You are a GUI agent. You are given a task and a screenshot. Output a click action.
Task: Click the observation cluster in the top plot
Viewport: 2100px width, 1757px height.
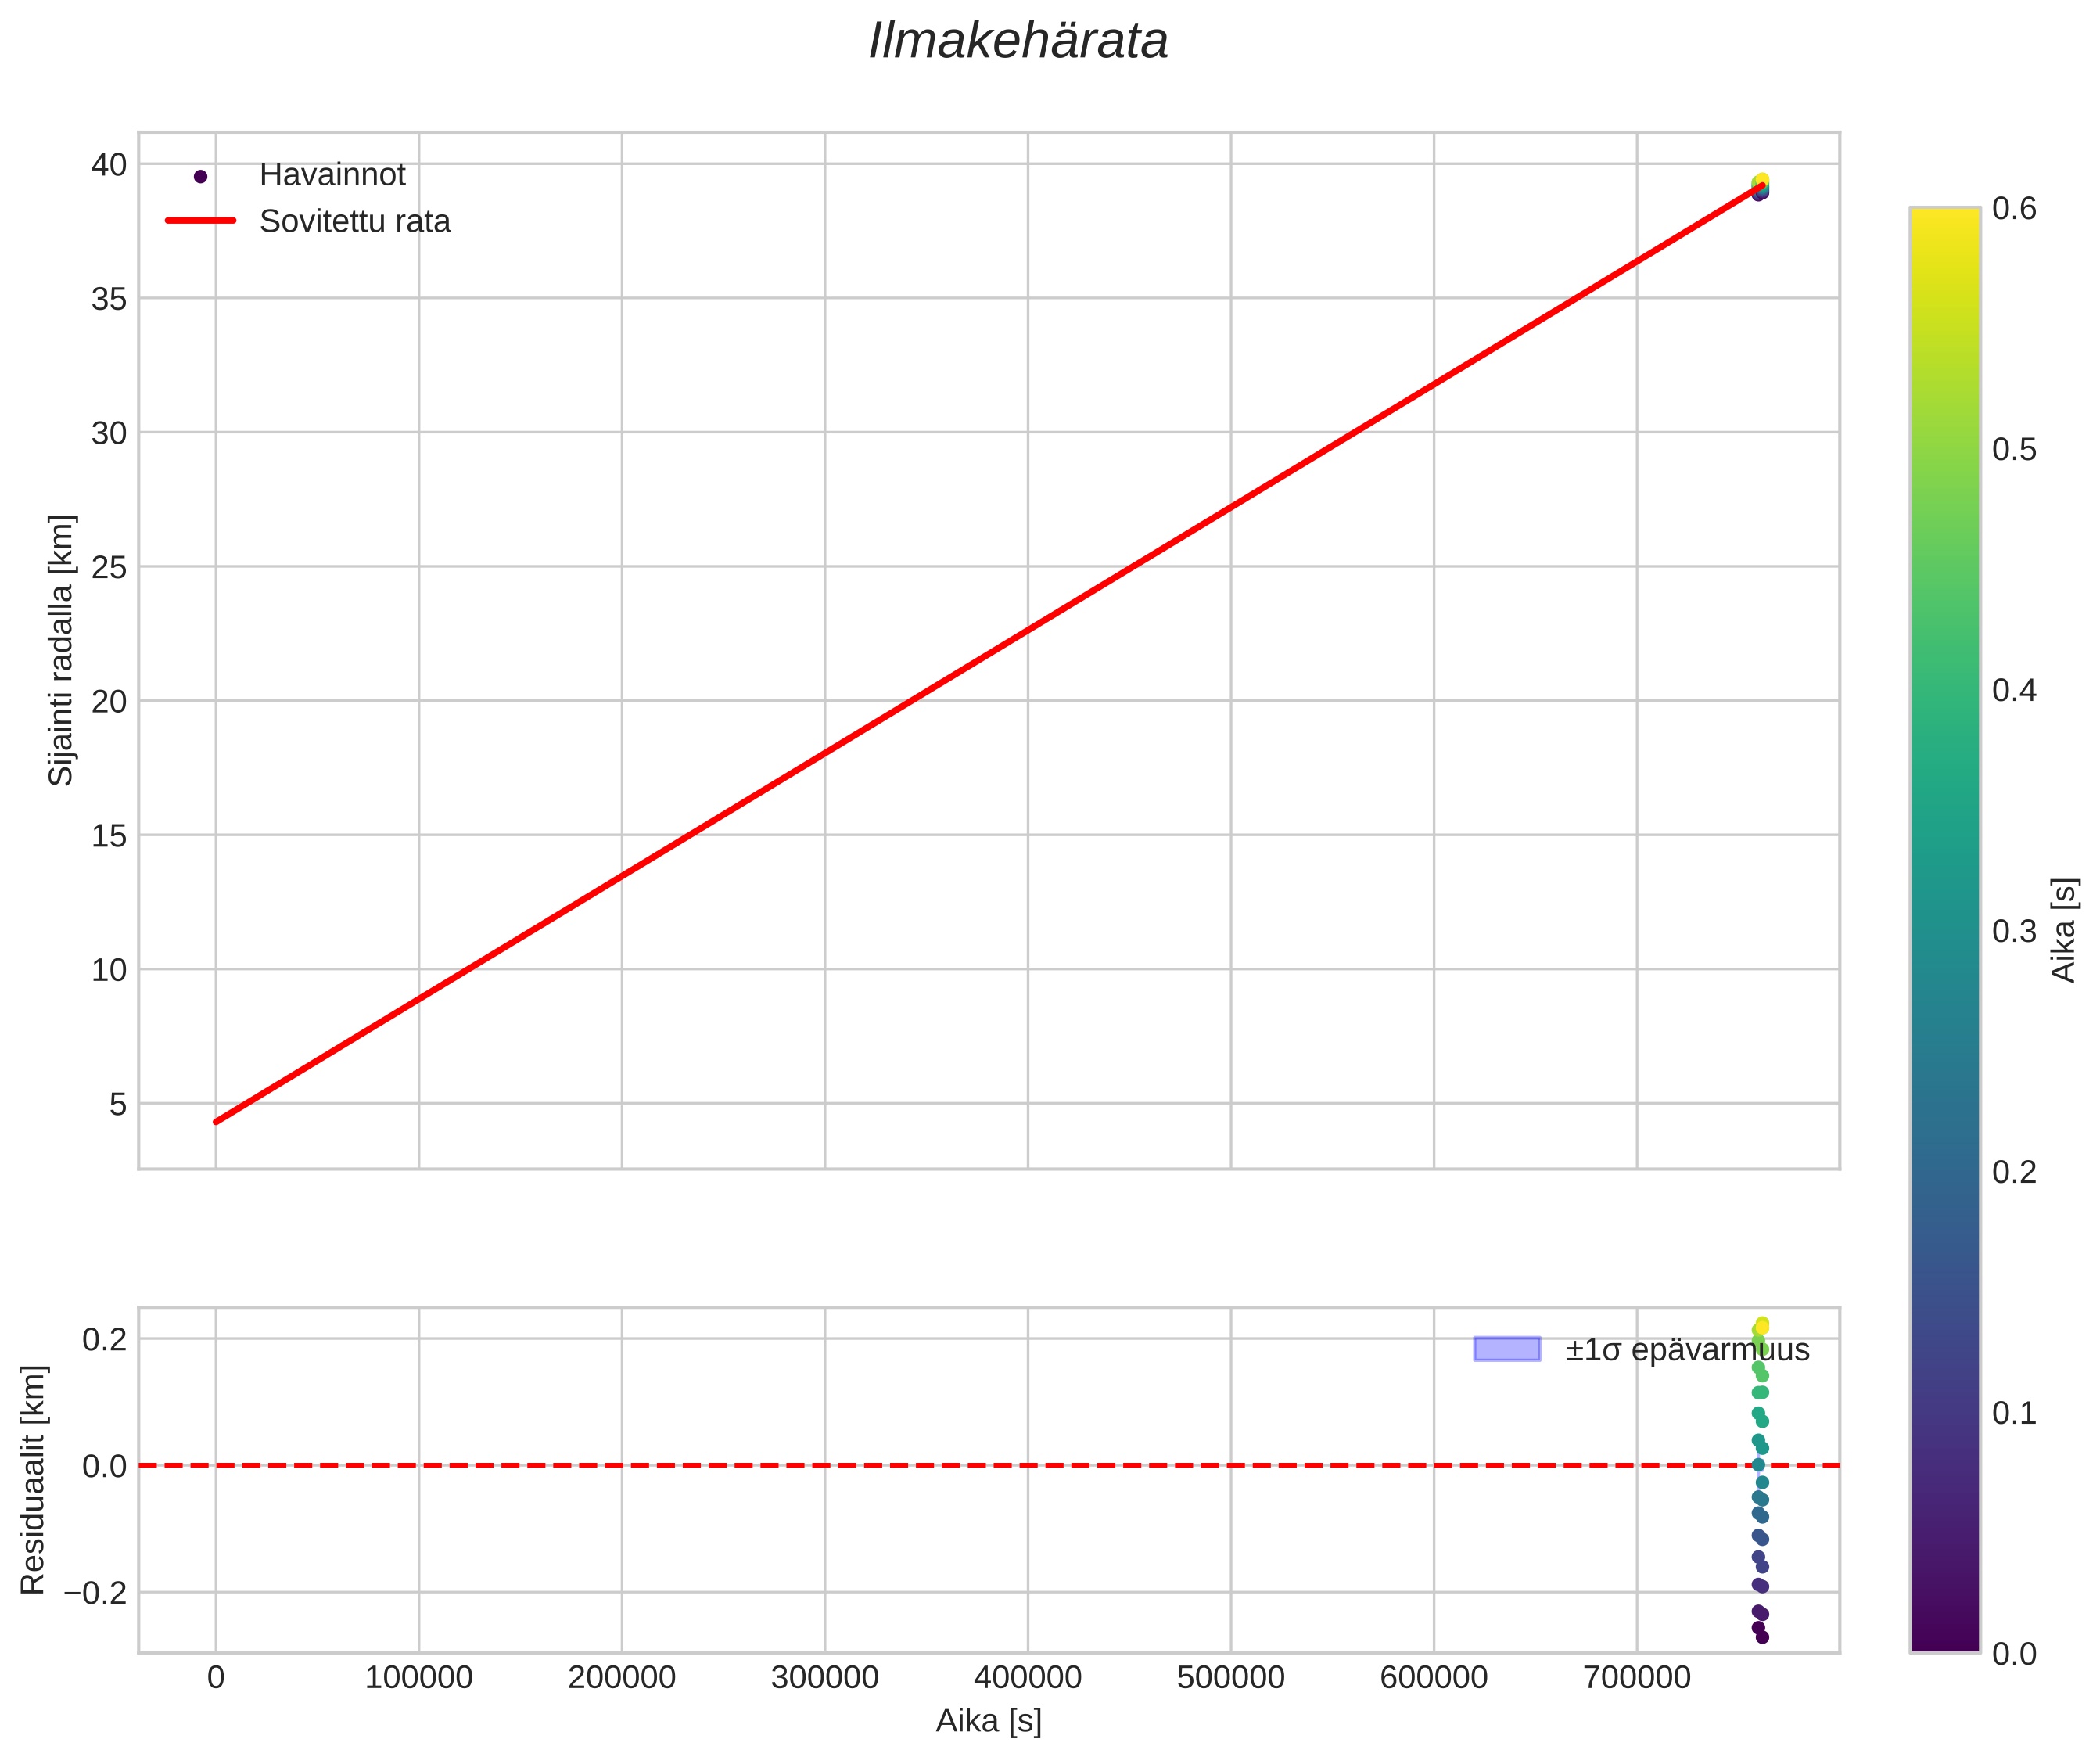(1760, 187)
